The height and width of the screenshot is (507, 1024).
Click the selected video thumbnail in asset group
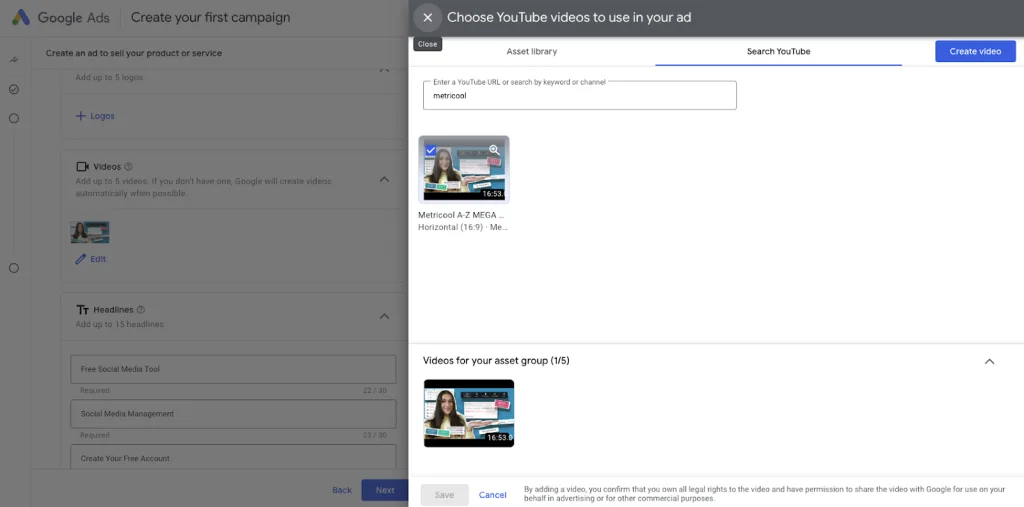click(469, 414)
